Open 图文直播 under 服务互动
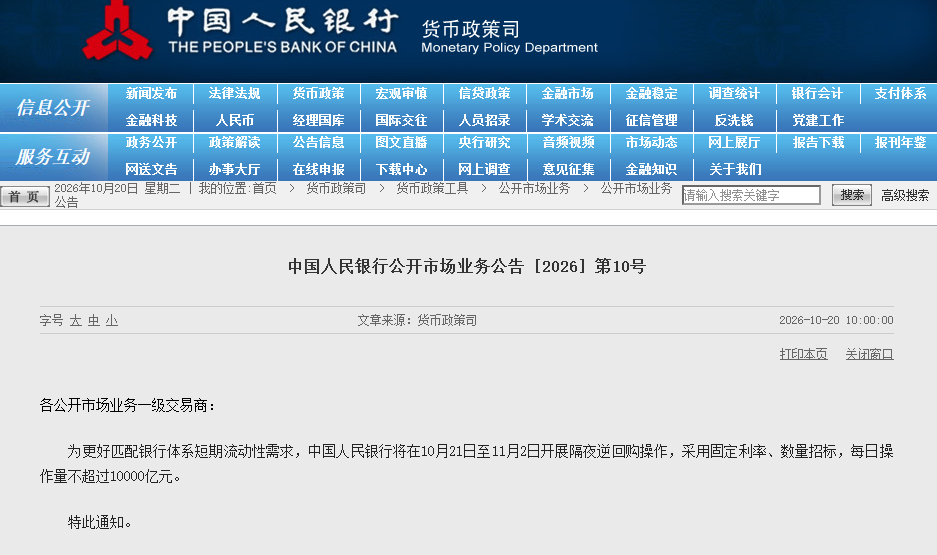The image size is (937, 555). click(401, 142)
